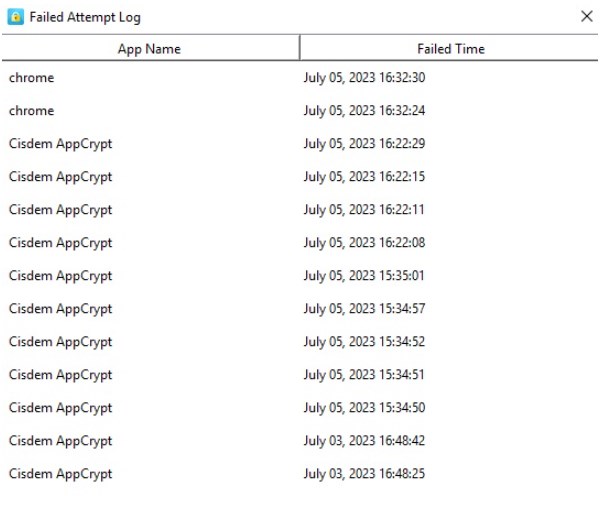Select the chrome entry at 16:32:30
Screen dimensions: 600x519
(300, 78)
